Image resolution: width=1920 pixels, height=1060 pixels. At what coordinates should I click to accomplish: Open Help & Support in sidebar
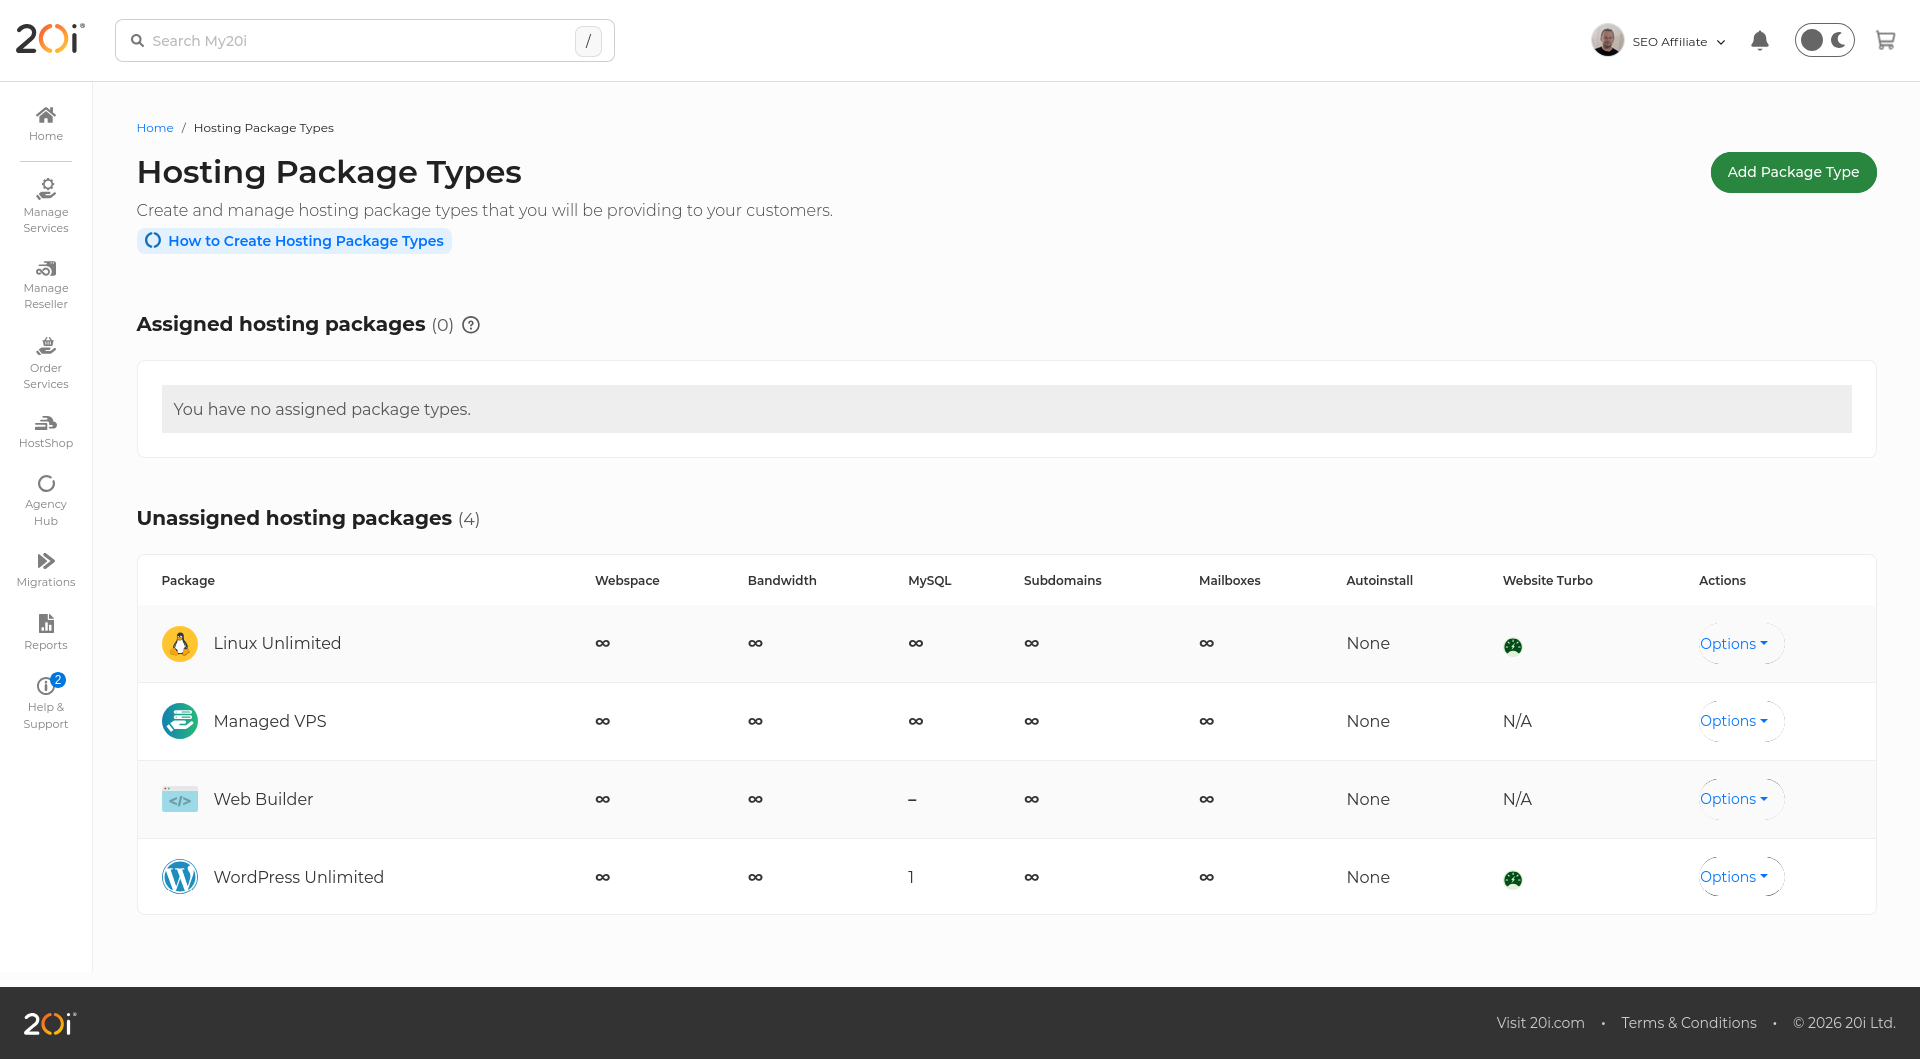tap(46, 702)
